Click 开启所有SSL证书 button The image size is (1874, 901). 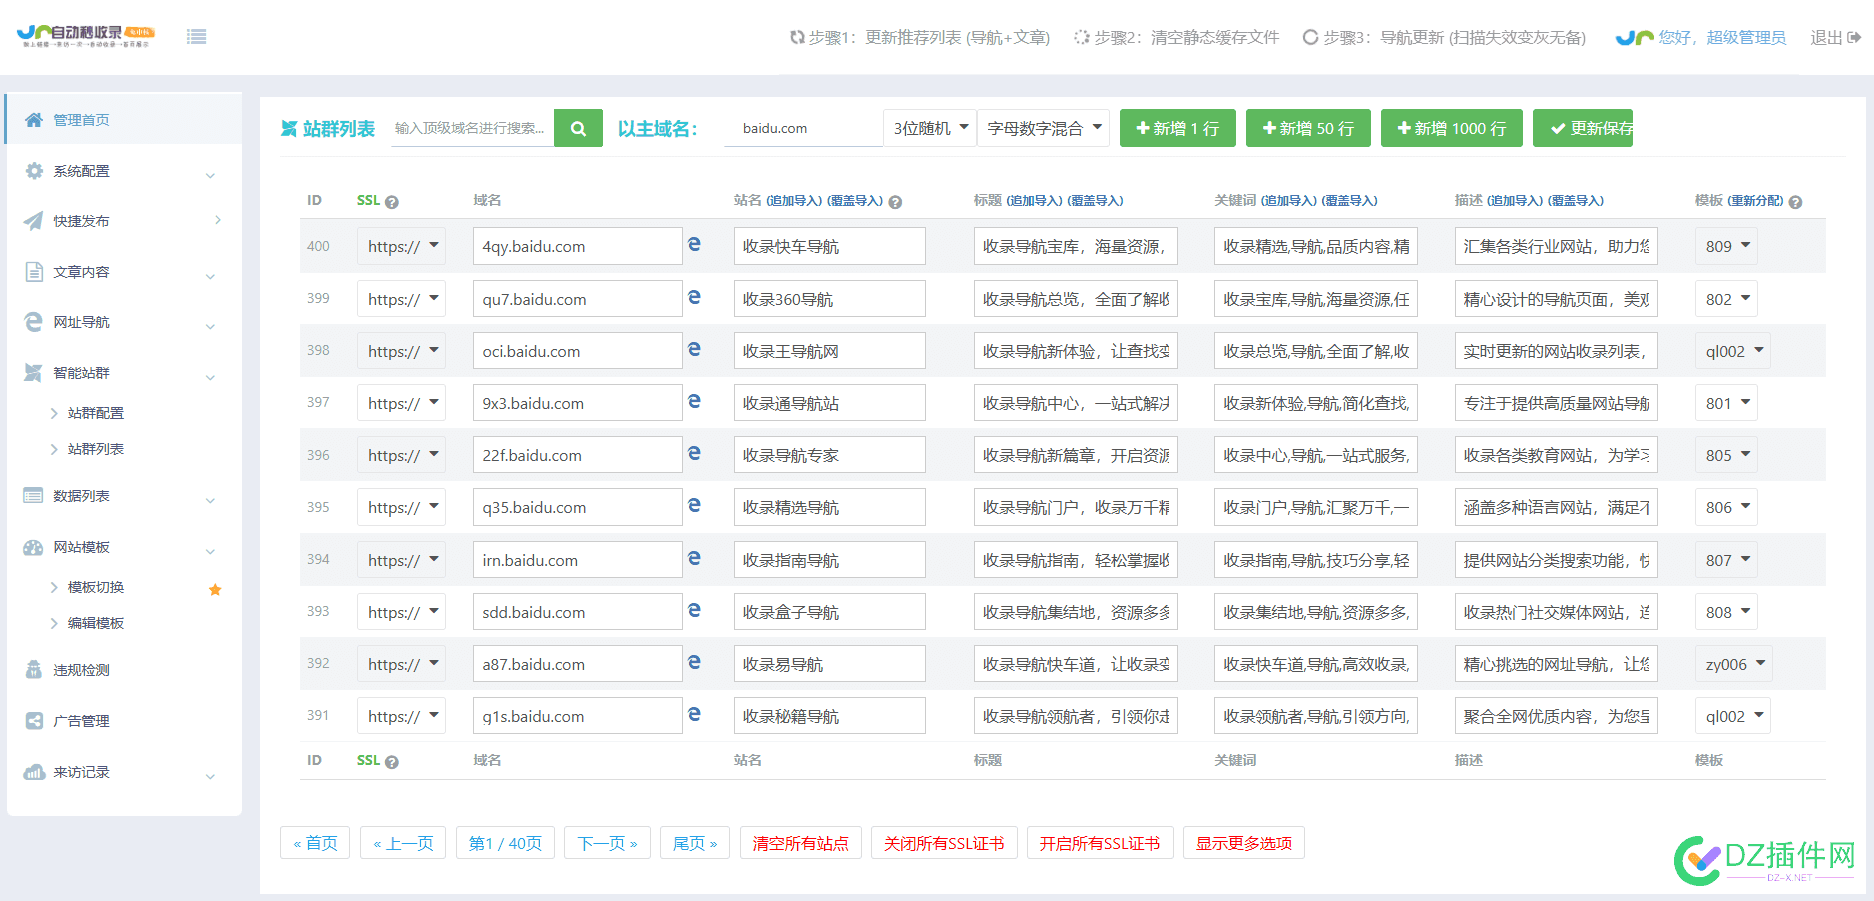click(1100, 843)
